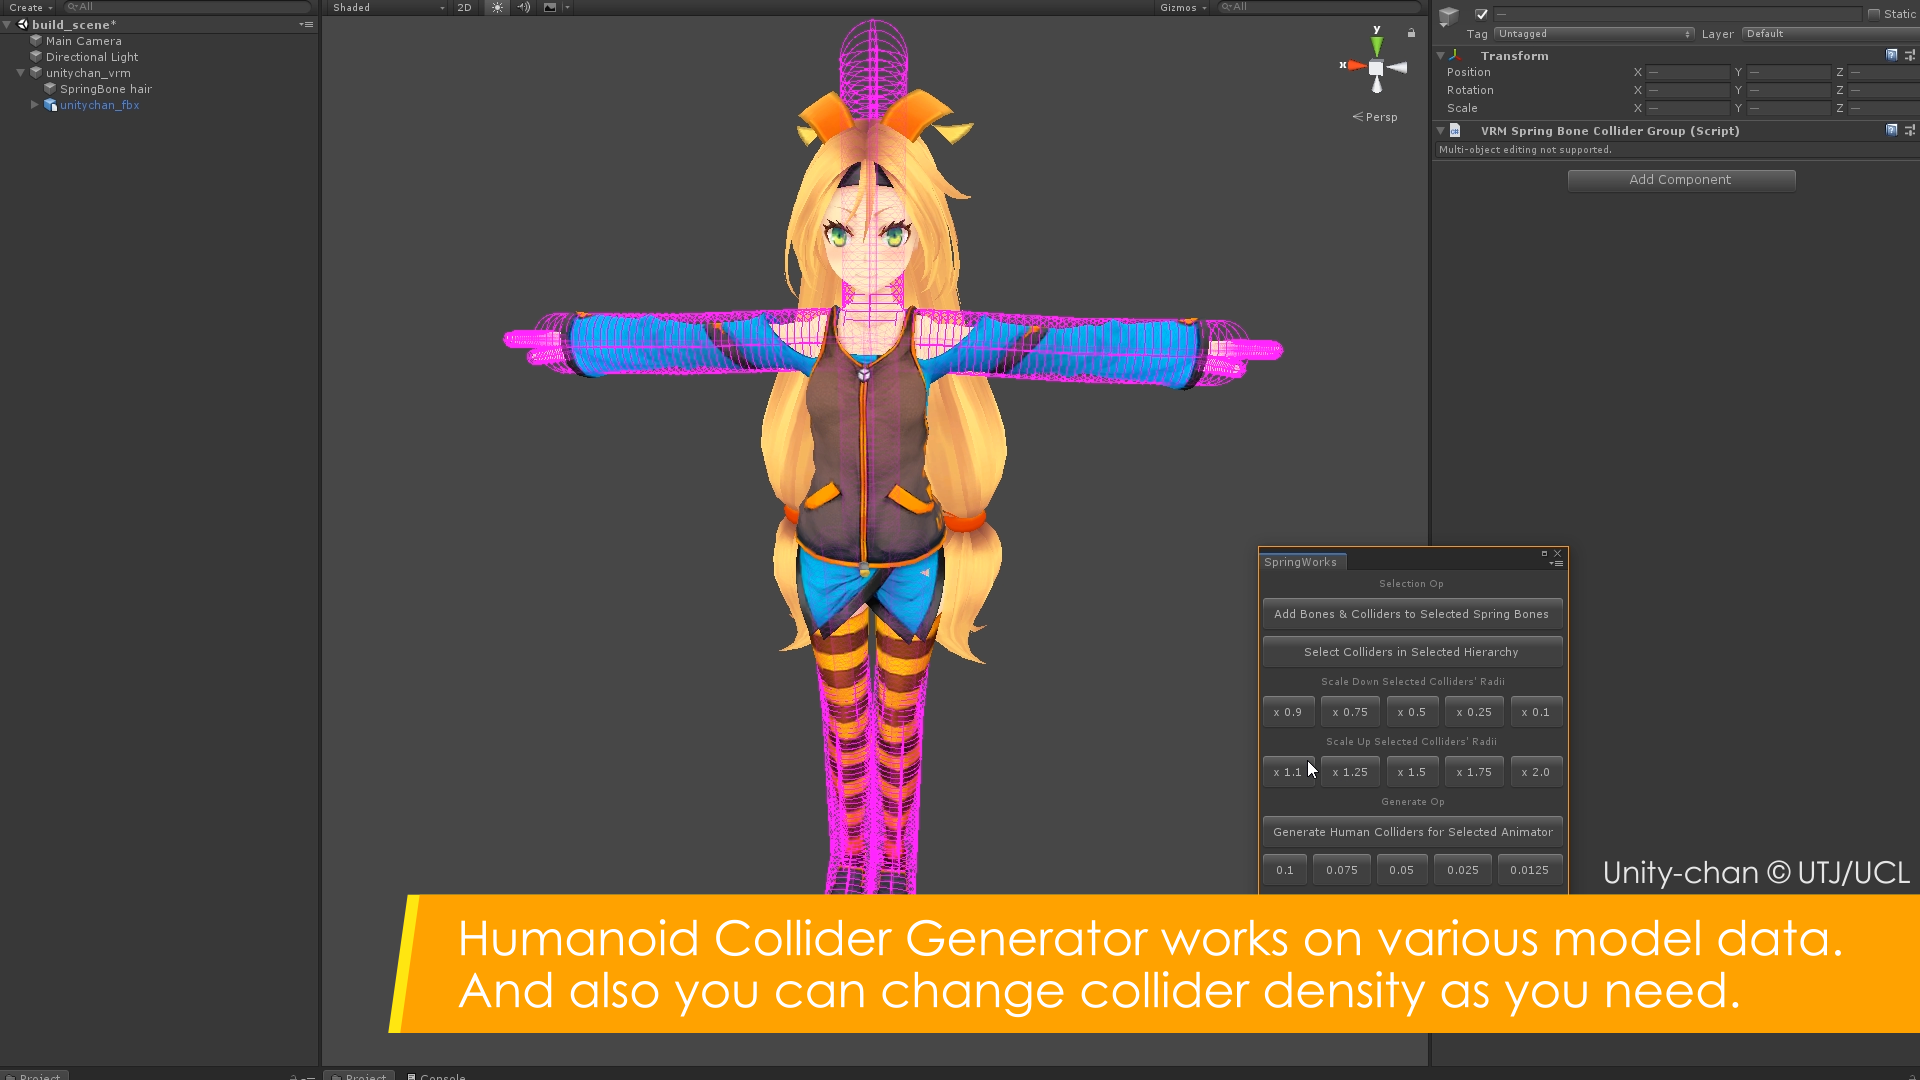Toggle scene lighting in the Scene view toolbar

click(x=497, y=7)
